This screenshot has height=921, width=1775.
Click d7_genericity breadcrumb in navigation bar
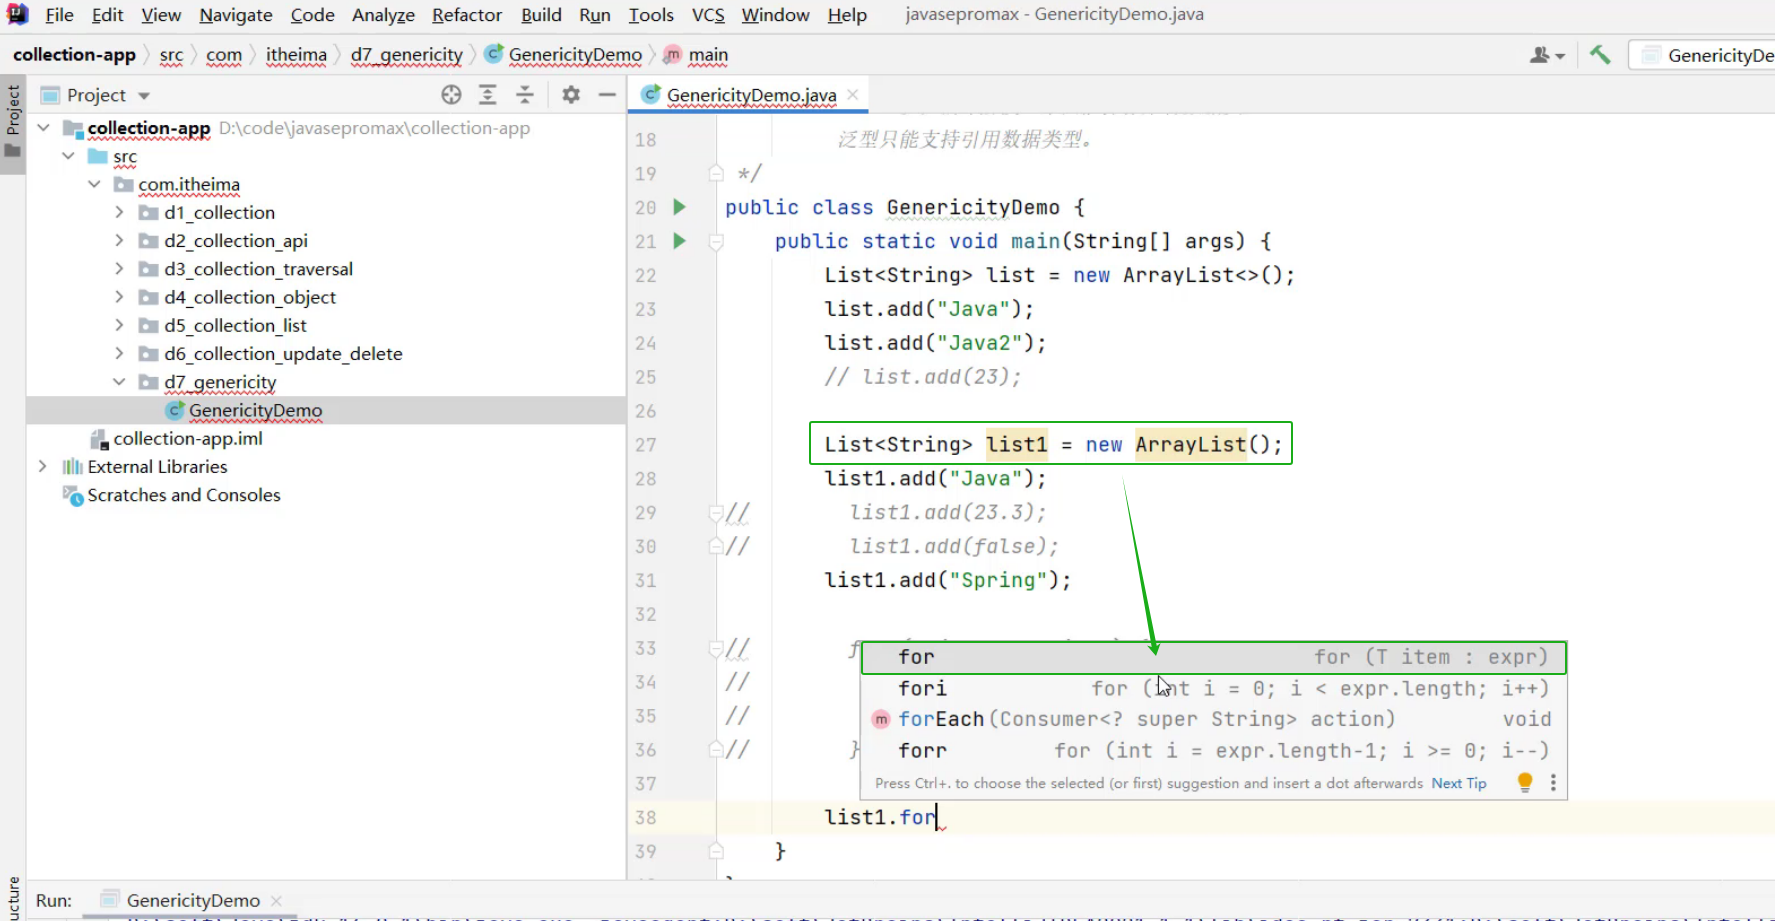pyautogui.click(x=406, y=55)
